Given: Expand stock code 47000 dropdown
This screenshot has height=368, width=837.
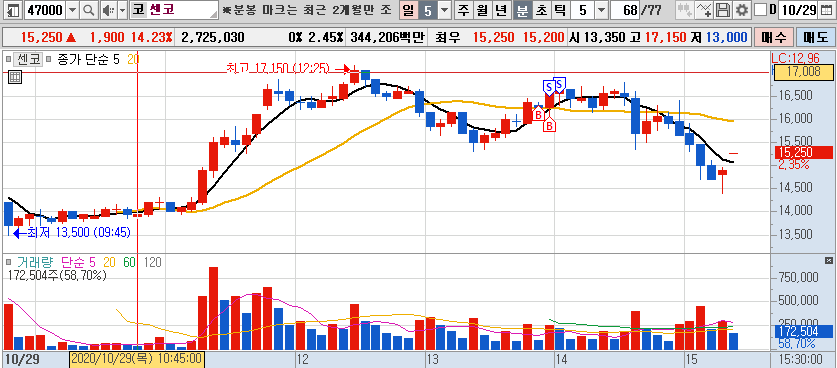Looking at the screenshot, I should [x=73, y=10].
